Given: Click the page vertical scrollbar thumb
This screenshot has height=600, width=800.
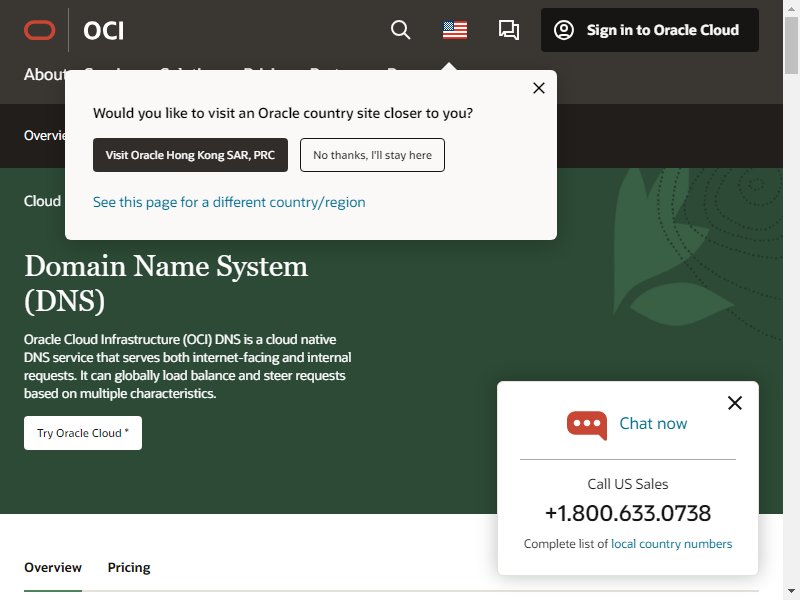Looking at the screenshot, I should [791, 45].
